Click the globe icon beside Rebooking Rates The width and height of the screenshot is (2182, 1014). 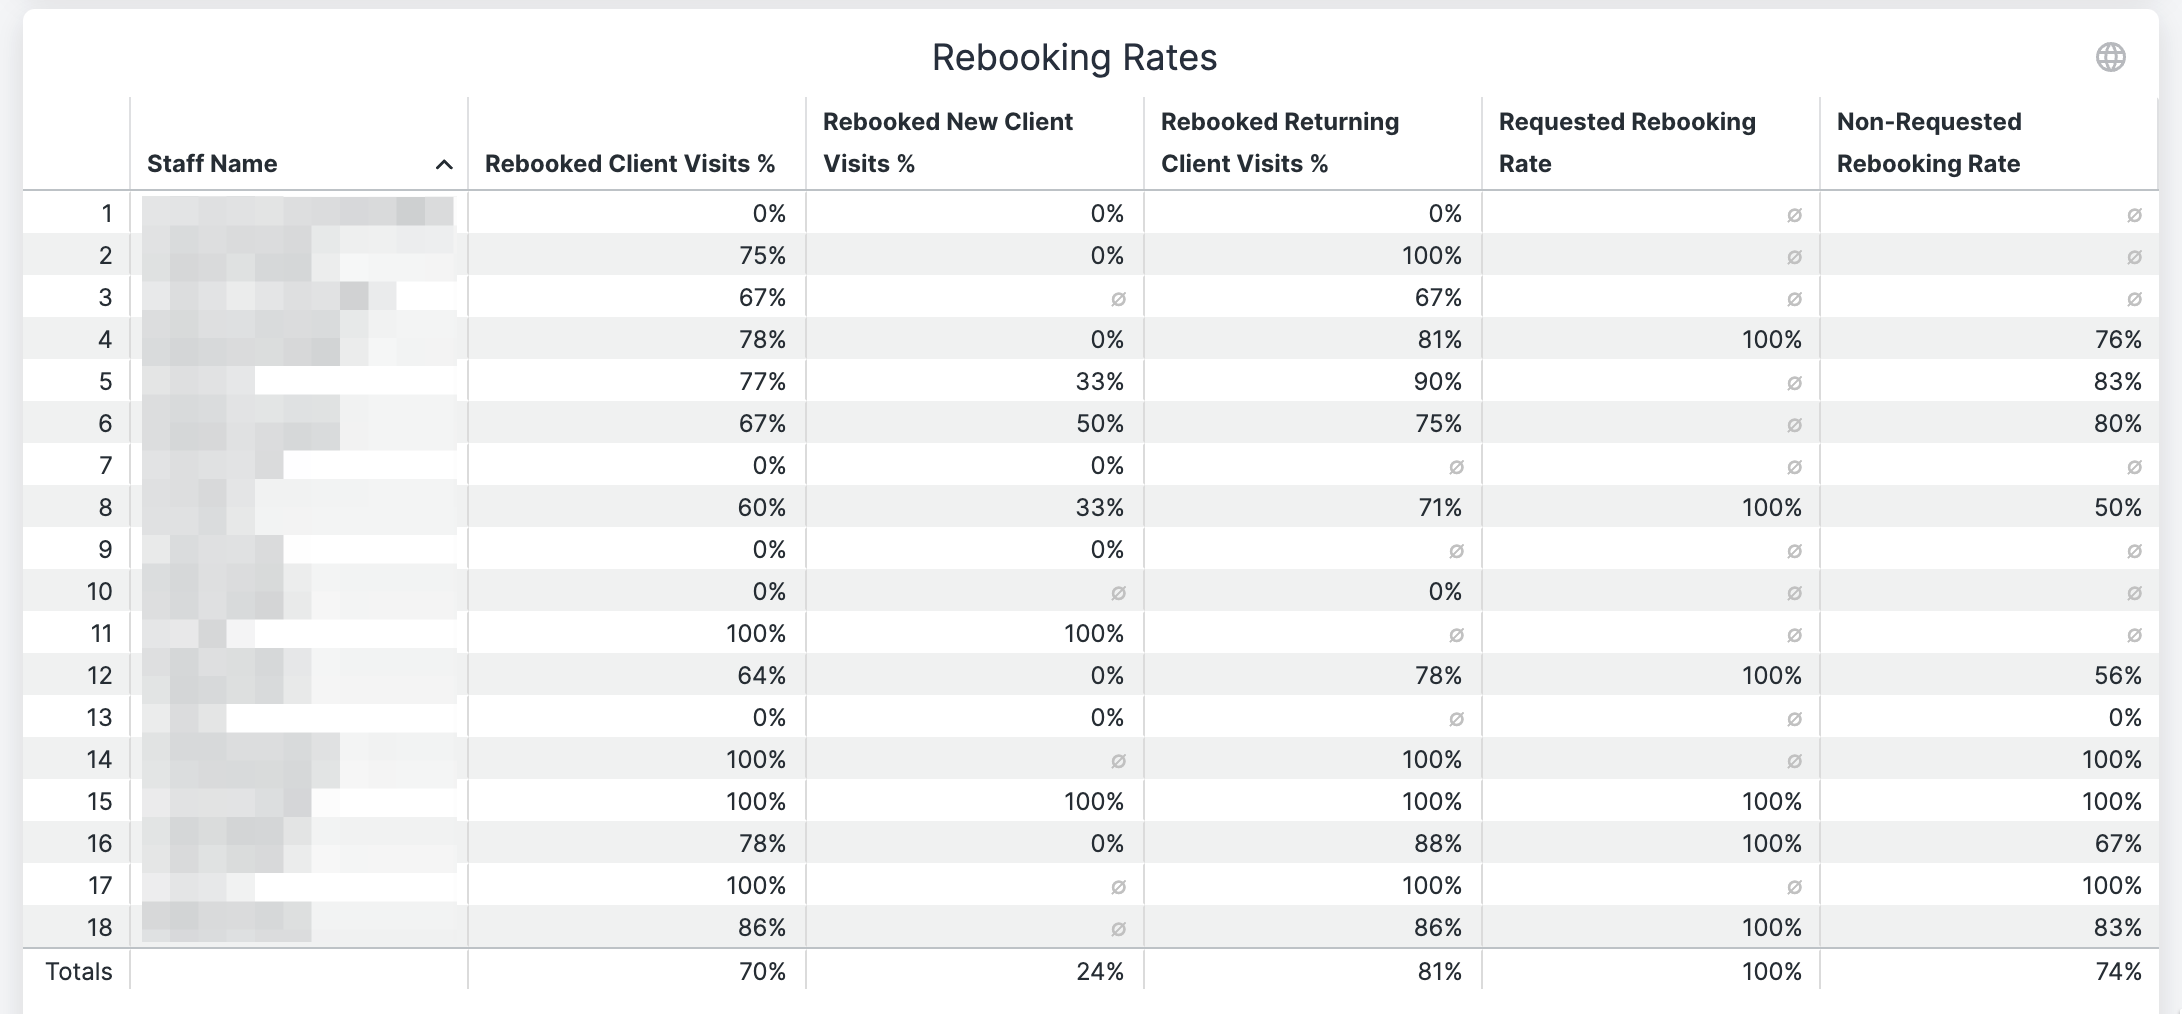click(x=2110, y=57)
